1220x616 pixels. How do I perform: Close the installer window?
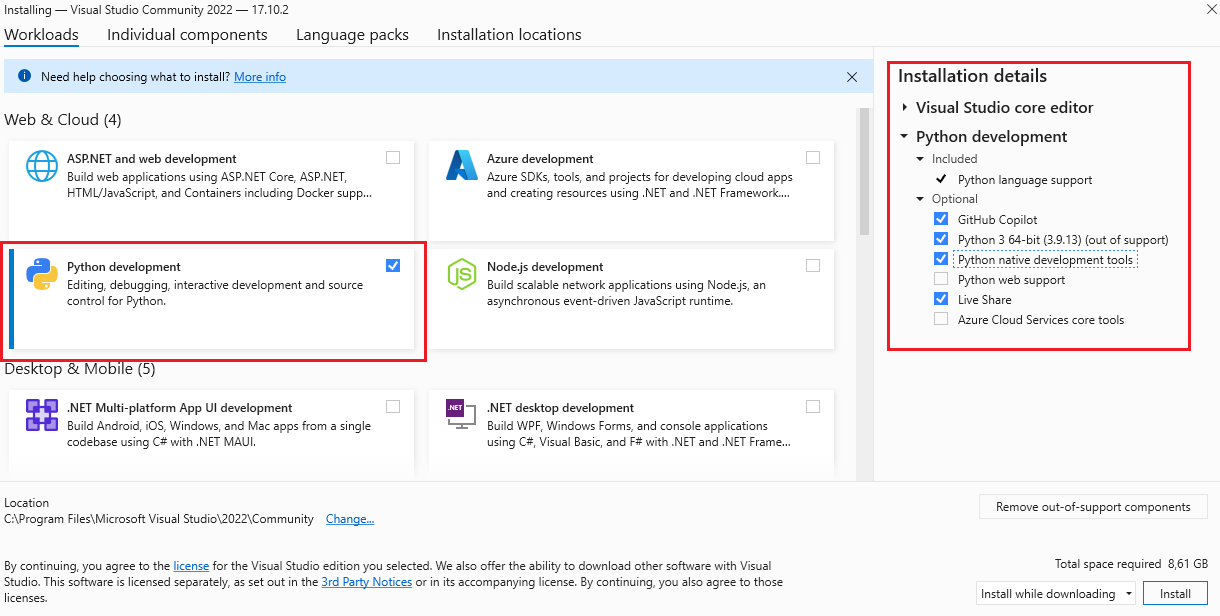(1211, 7)
